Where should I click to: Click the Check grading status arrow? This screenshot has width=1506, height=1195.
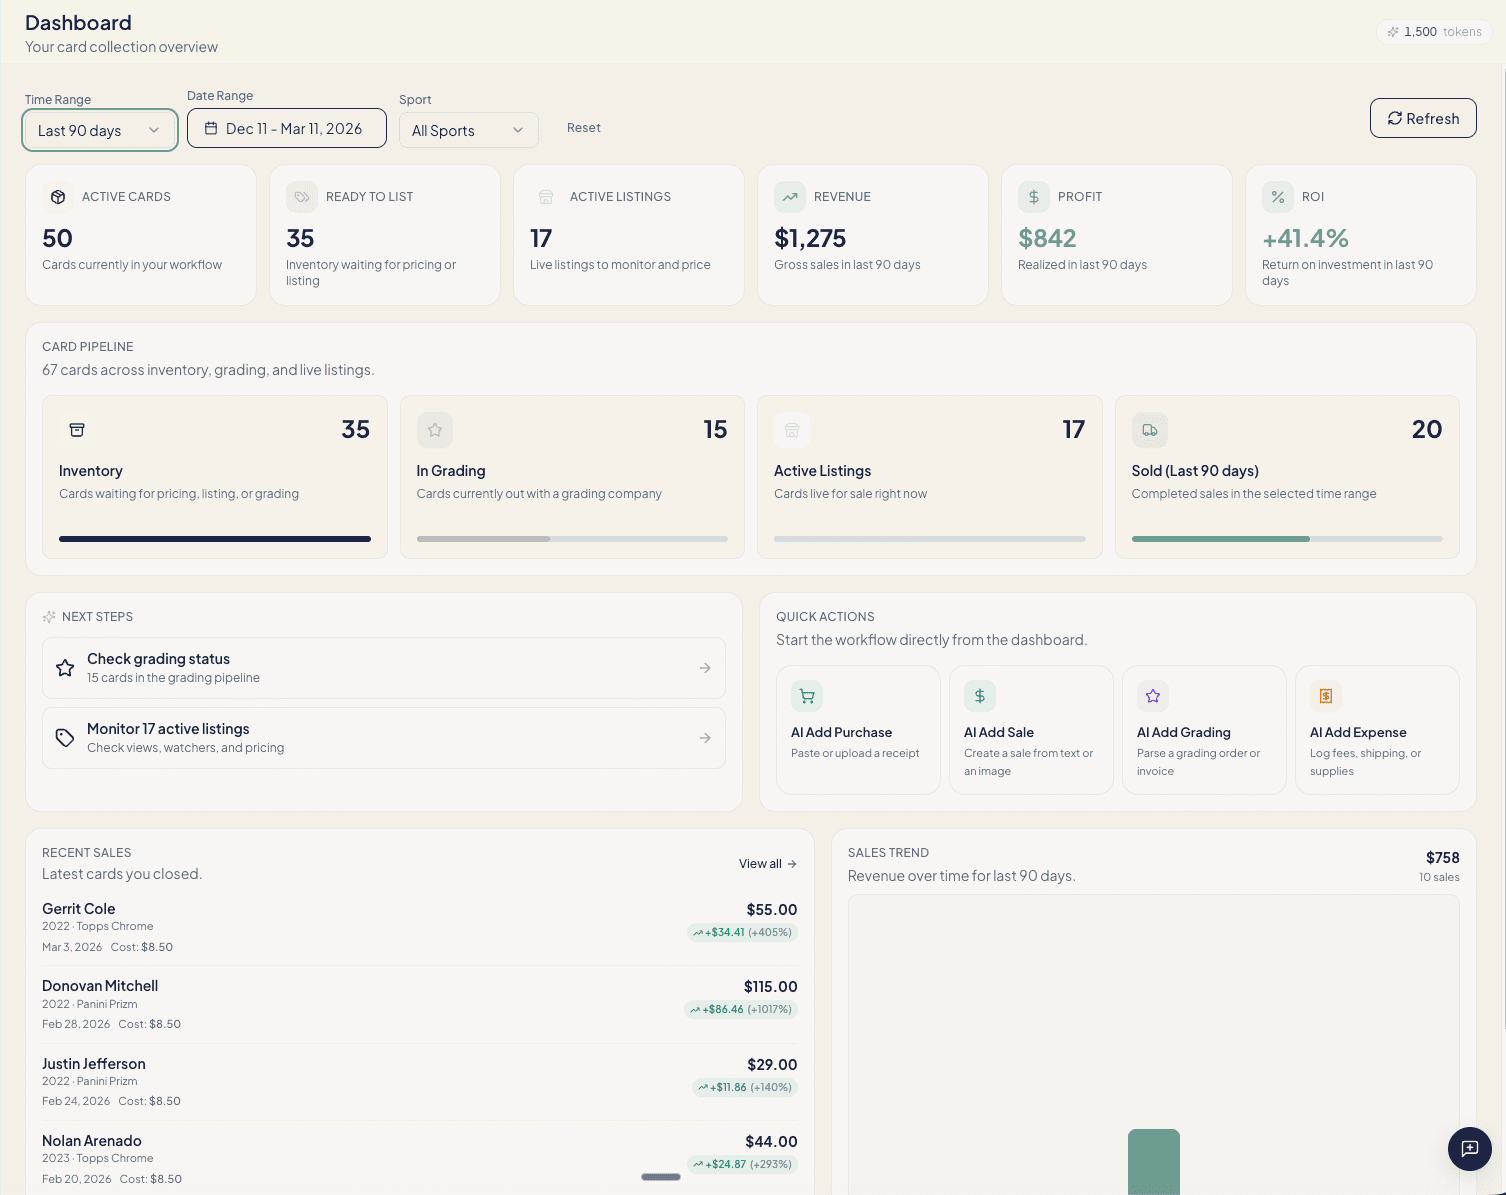[704, 667]
